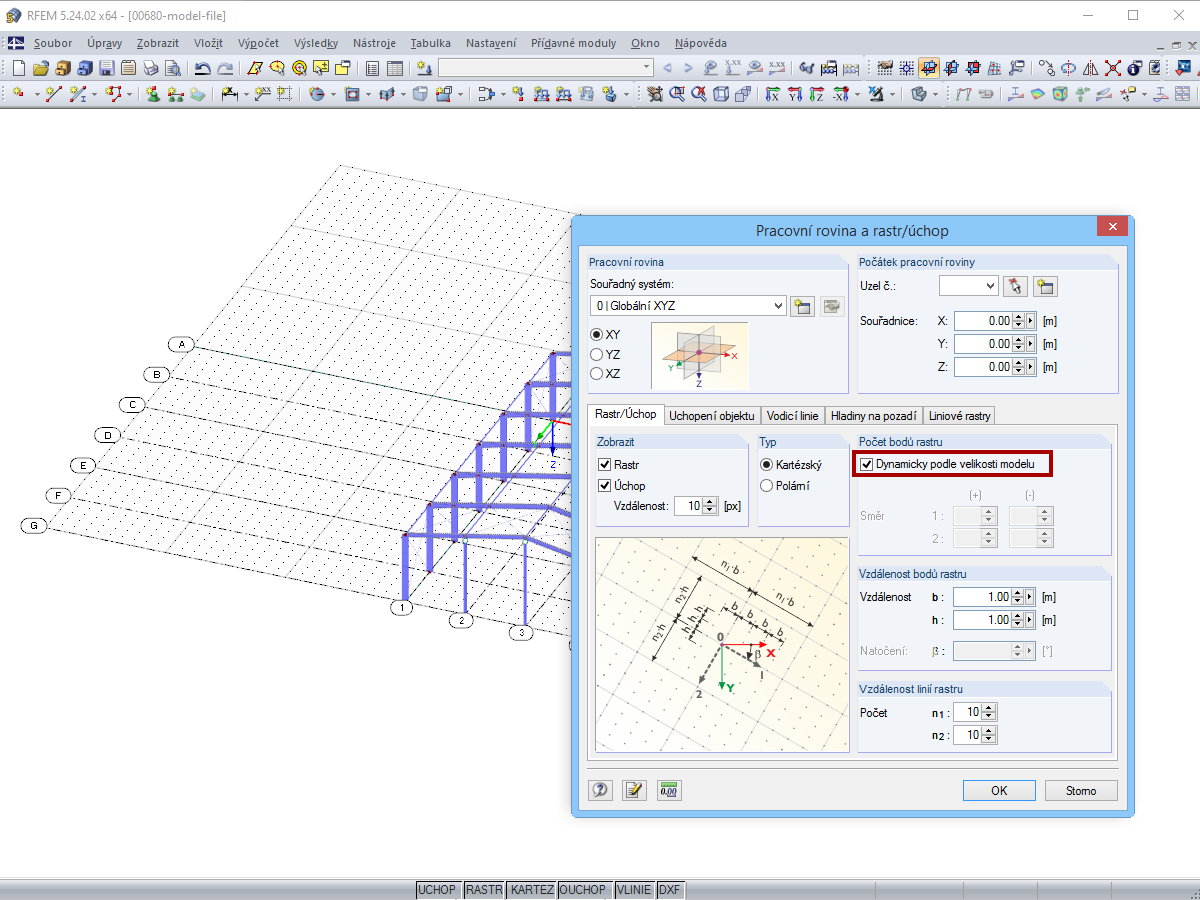Choose Kartézský grid type
1200x900 pixels.
click(x=767, y=465)
